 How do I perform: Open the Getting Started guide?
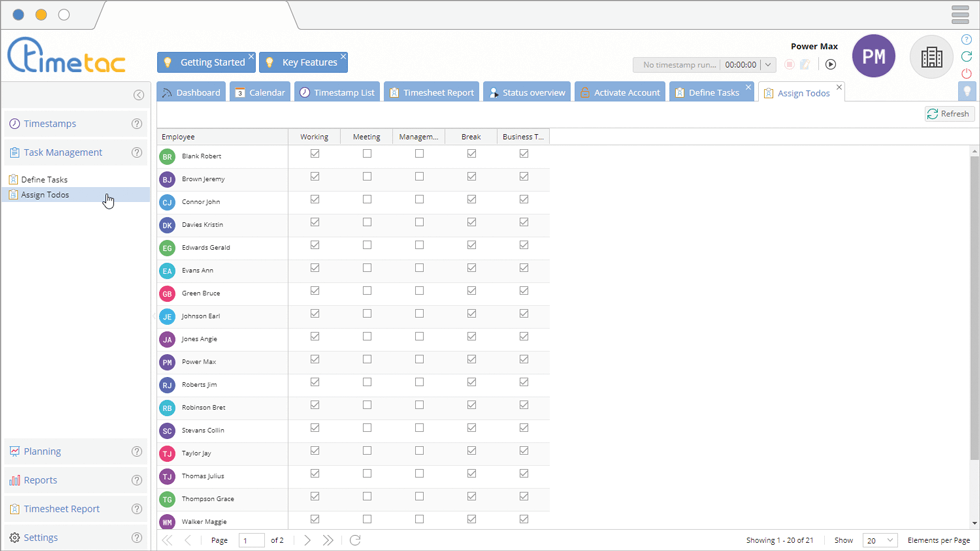coord(206,62)
